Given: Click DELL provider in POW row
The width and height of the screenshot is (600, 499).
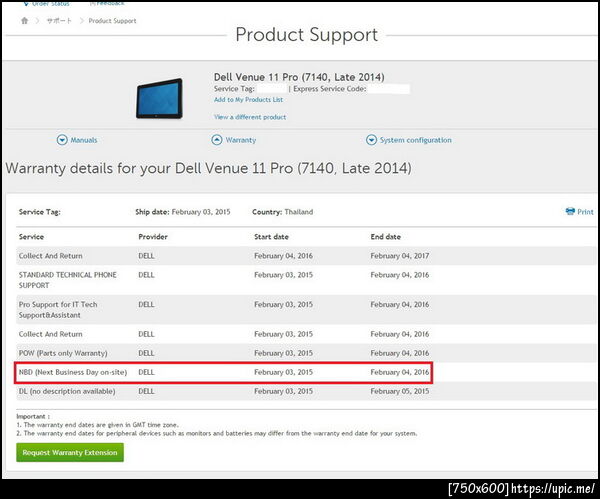Looking at the screenshot, I should click(146, 353).
